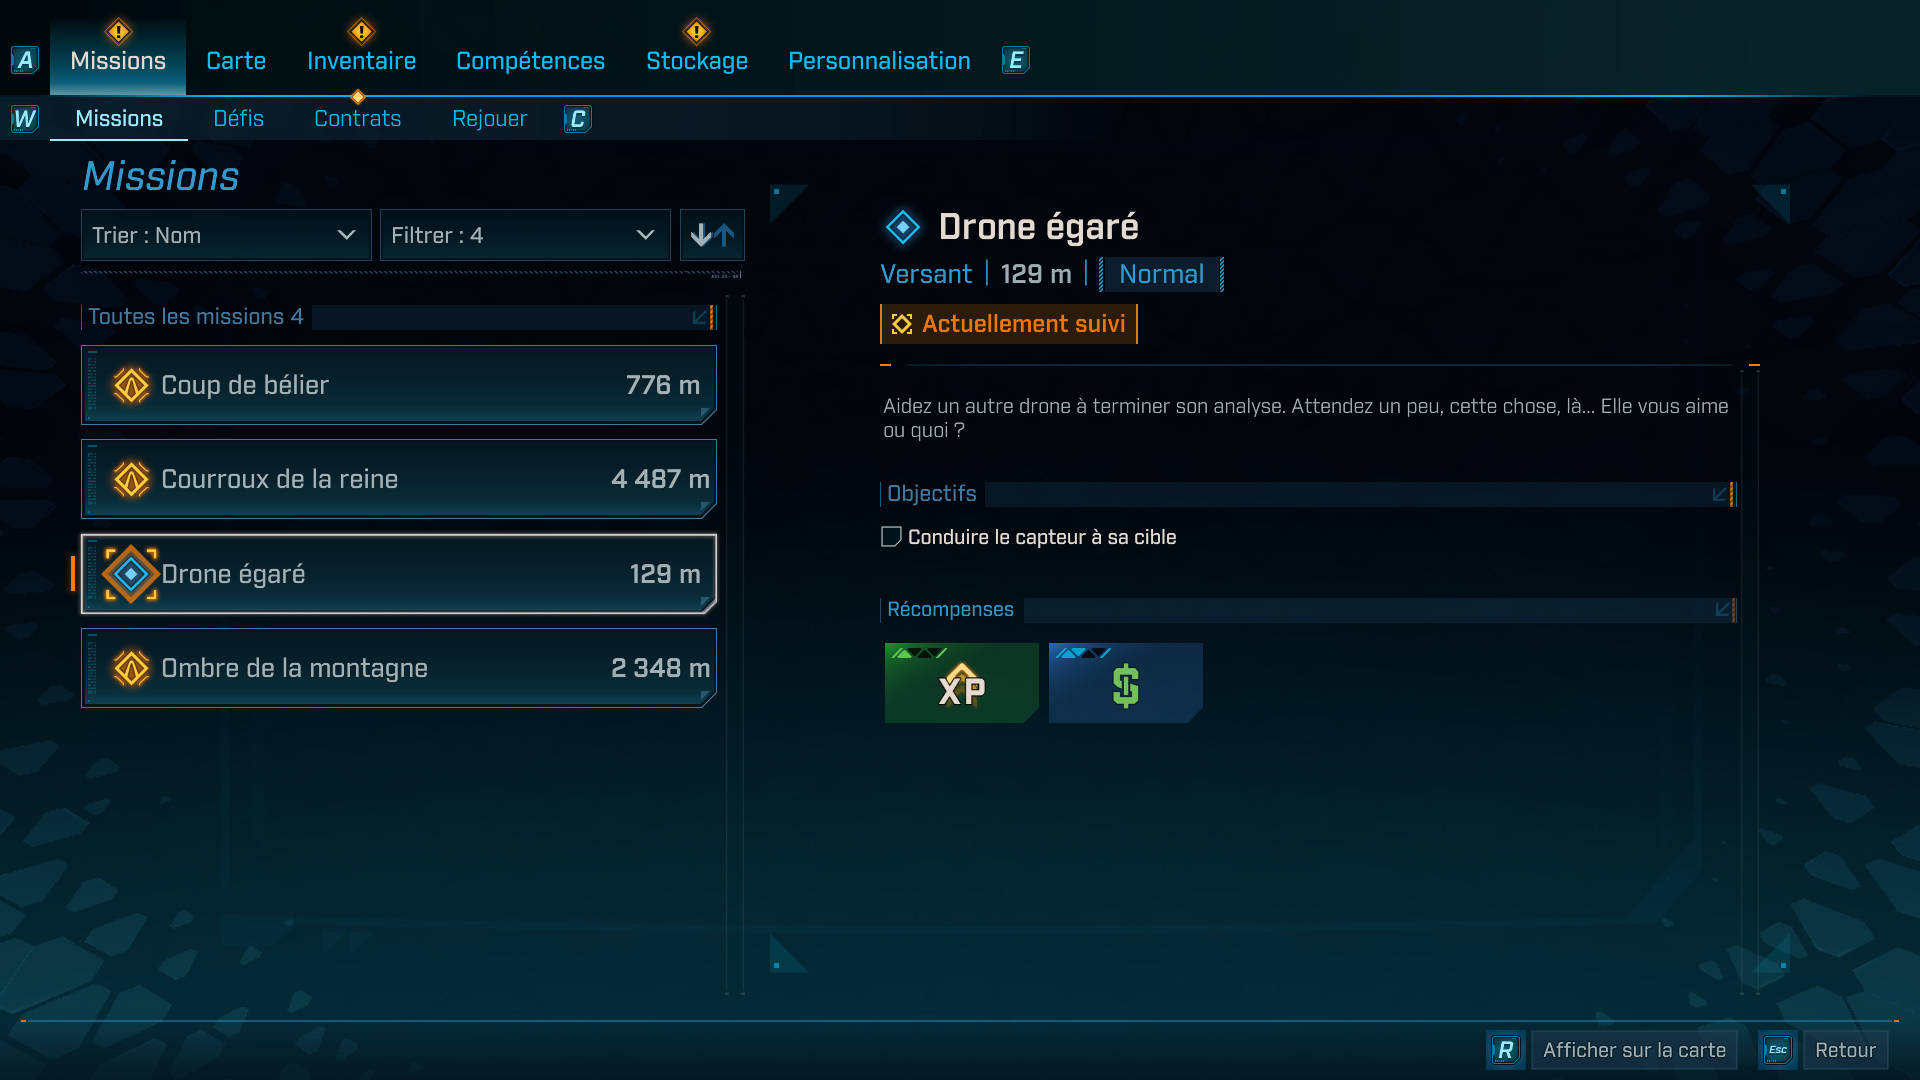Open the Trier : Nom dropdown
The width and height of the screenshot is (1920, 1080).
pyautogui.click(x=226, y=235)
